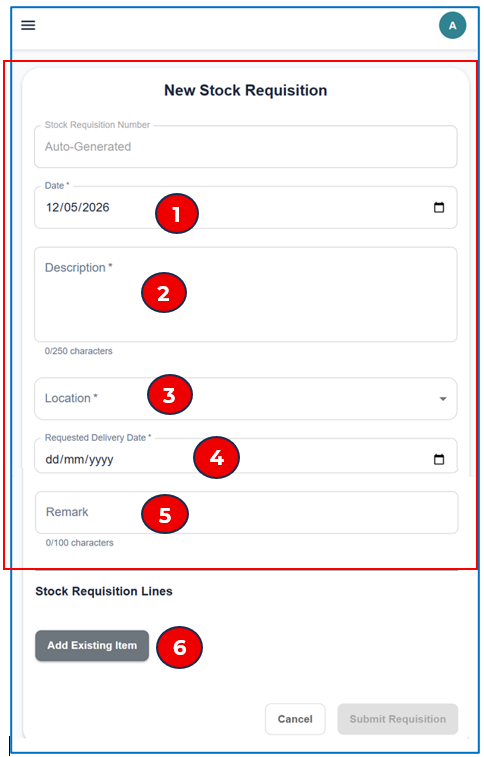The image size is (484, 757).
Task: Expand the Location dropdown arrow
Action: [443, 399]
